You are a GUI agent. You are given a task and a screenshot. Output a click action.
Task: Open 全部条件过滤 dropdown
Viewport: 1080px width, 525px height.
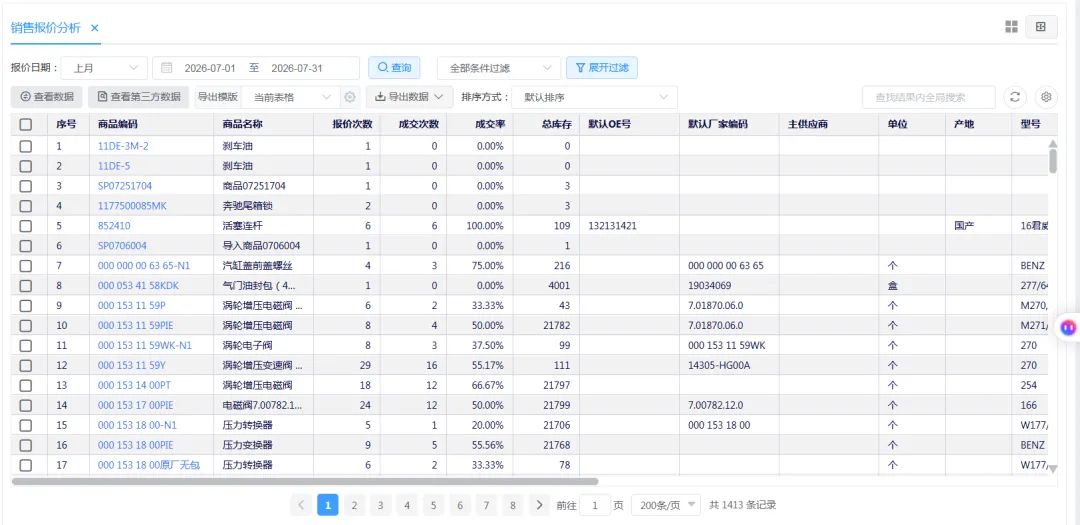point(499,68)
